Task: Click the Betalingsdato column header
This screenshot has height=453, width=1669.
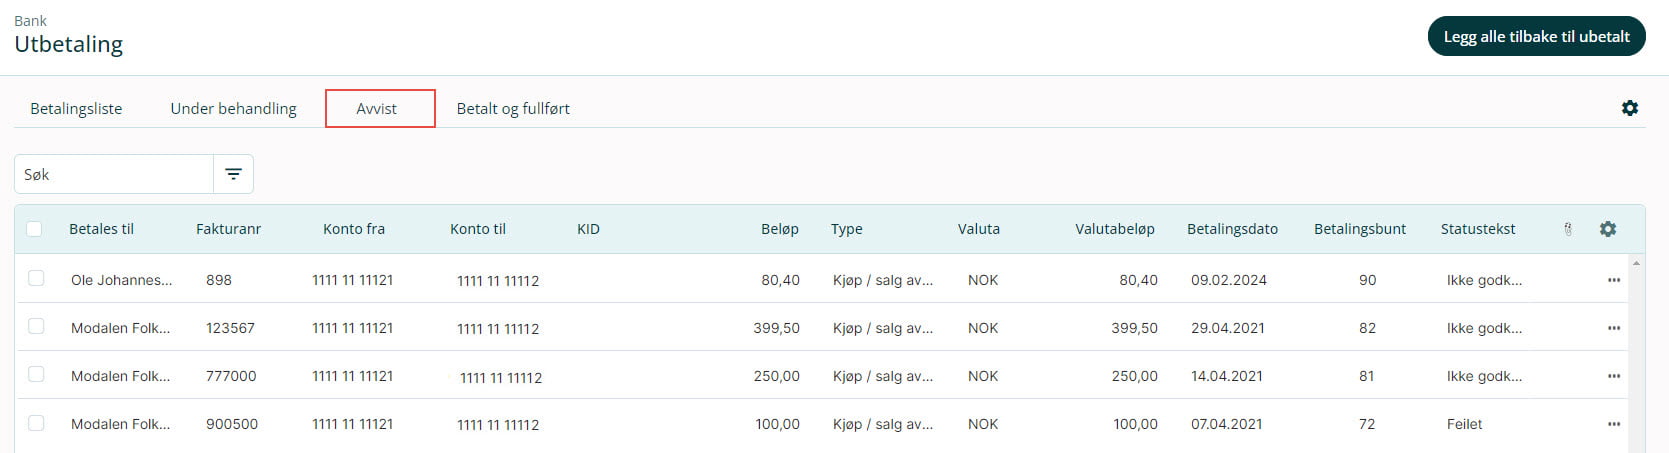Action: click(1232, 229)
